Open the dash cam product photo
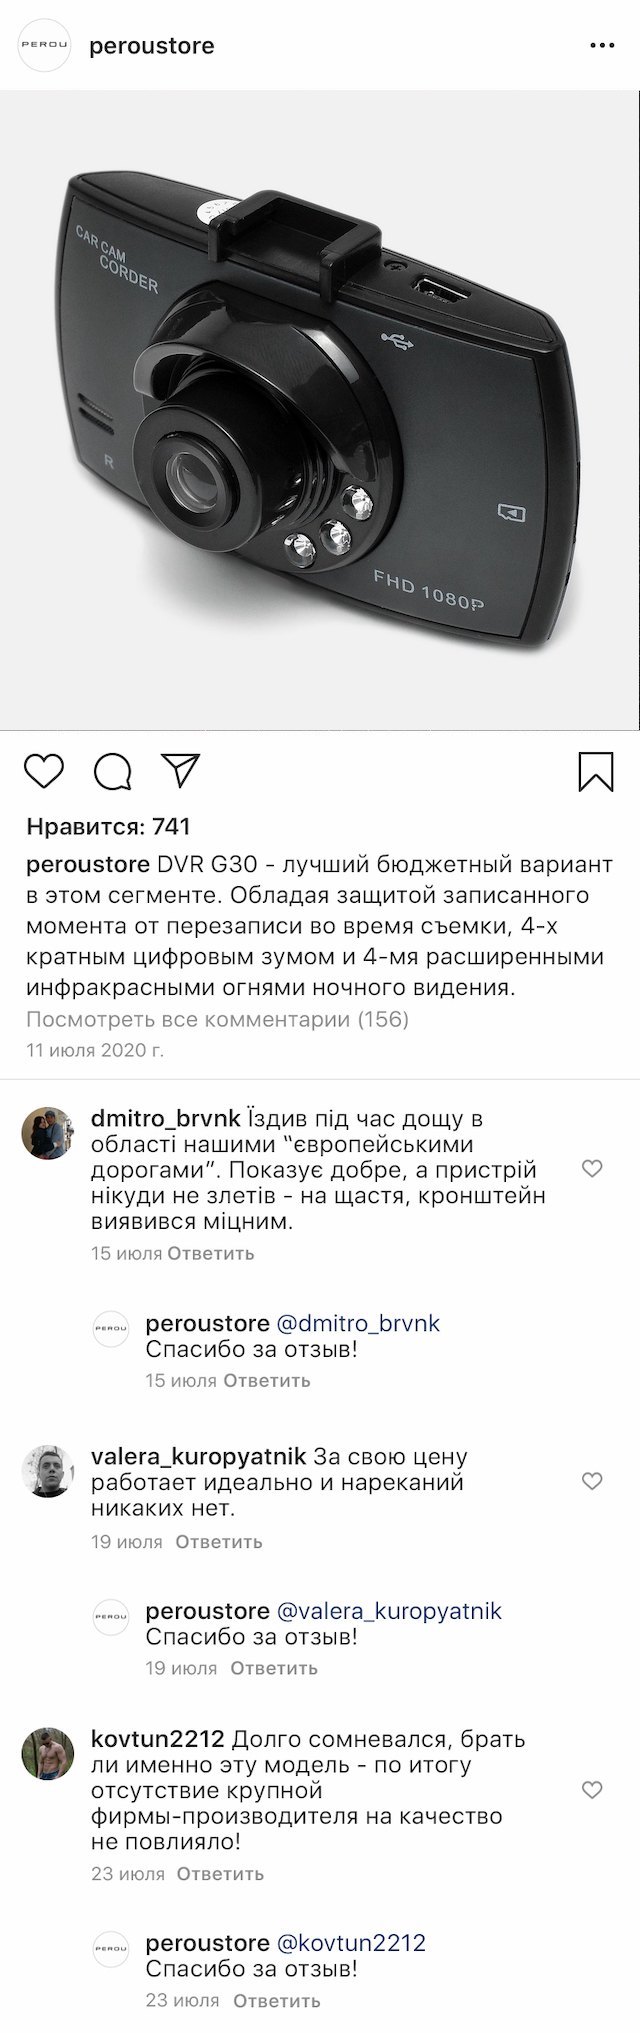This screenshot has width=640, height=2033. pyautogui.click(x=320, y=410)
